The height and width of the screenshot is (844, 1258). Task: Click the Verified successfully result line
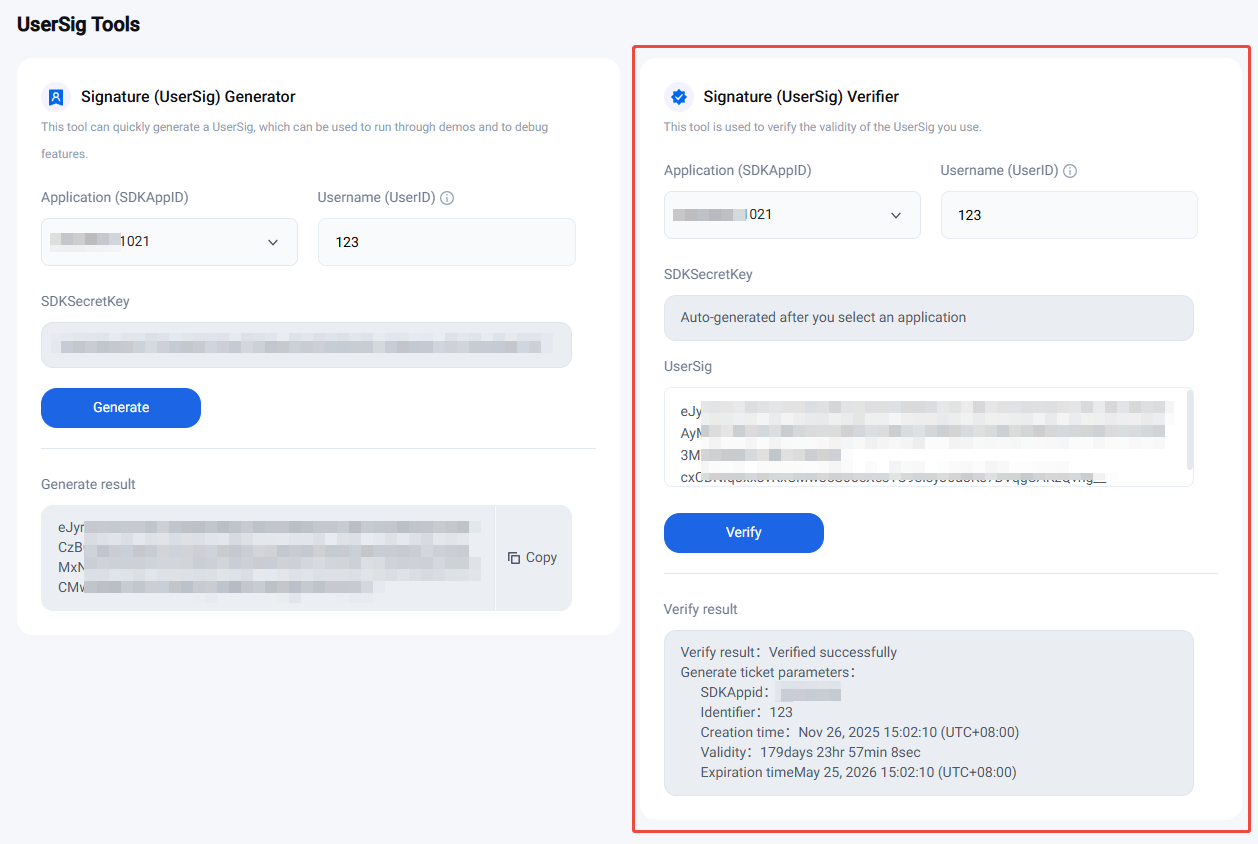[x=789, y=652]
